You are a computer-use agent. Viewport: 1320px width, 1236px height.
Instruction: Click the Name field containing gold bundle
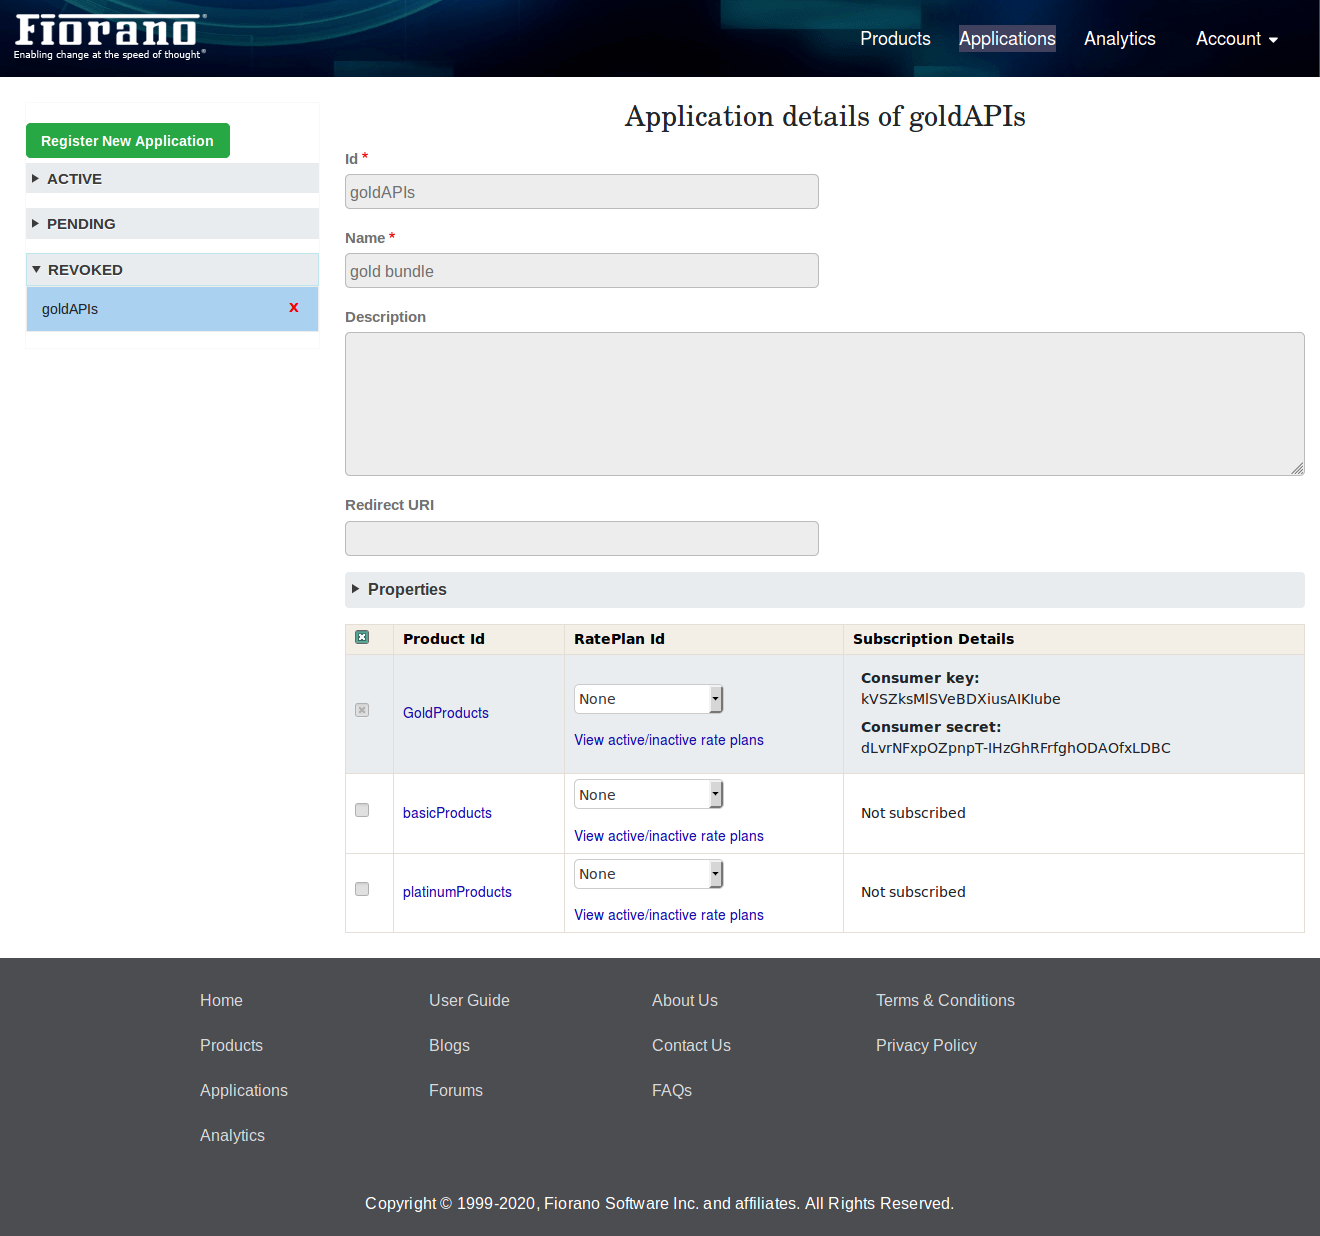[x=582, y=271]
